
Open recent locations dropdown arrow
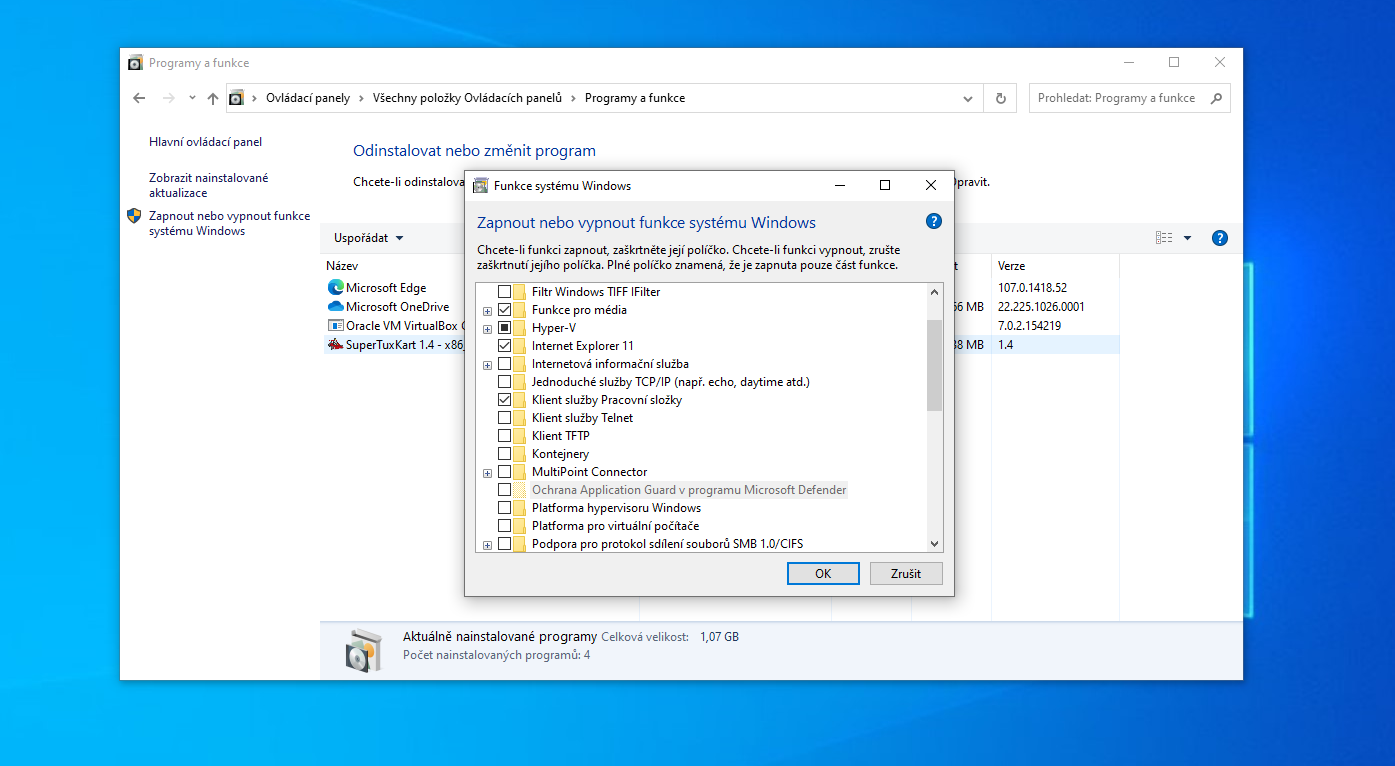pyautogui.click(x=191, y=98)
